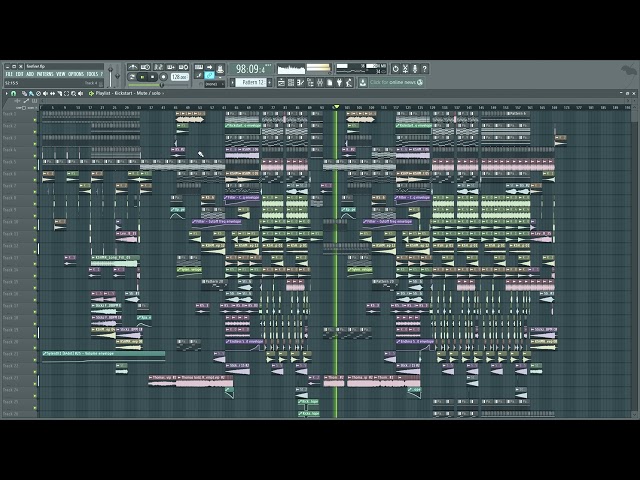Viewport: 640px width, 480px height.
Task: Click the previous pattern arrow beside Pattern 12
Action: [232, 82]
